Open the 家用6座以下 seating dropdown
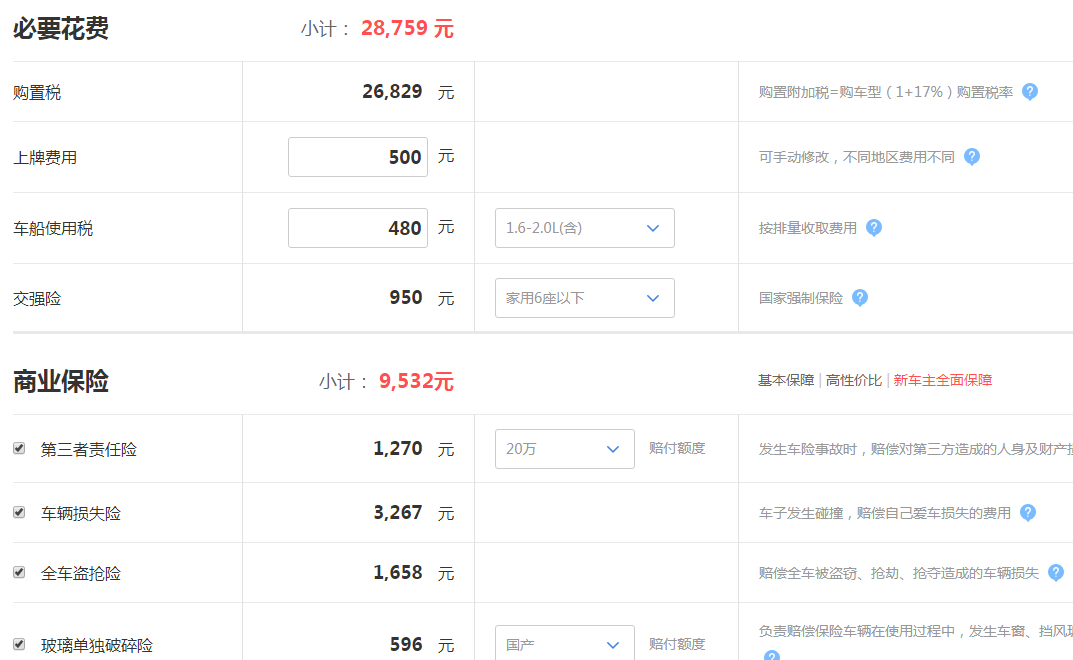Image resolution: width=1073 pixels, height=660 pixels. tap(584, 298)
